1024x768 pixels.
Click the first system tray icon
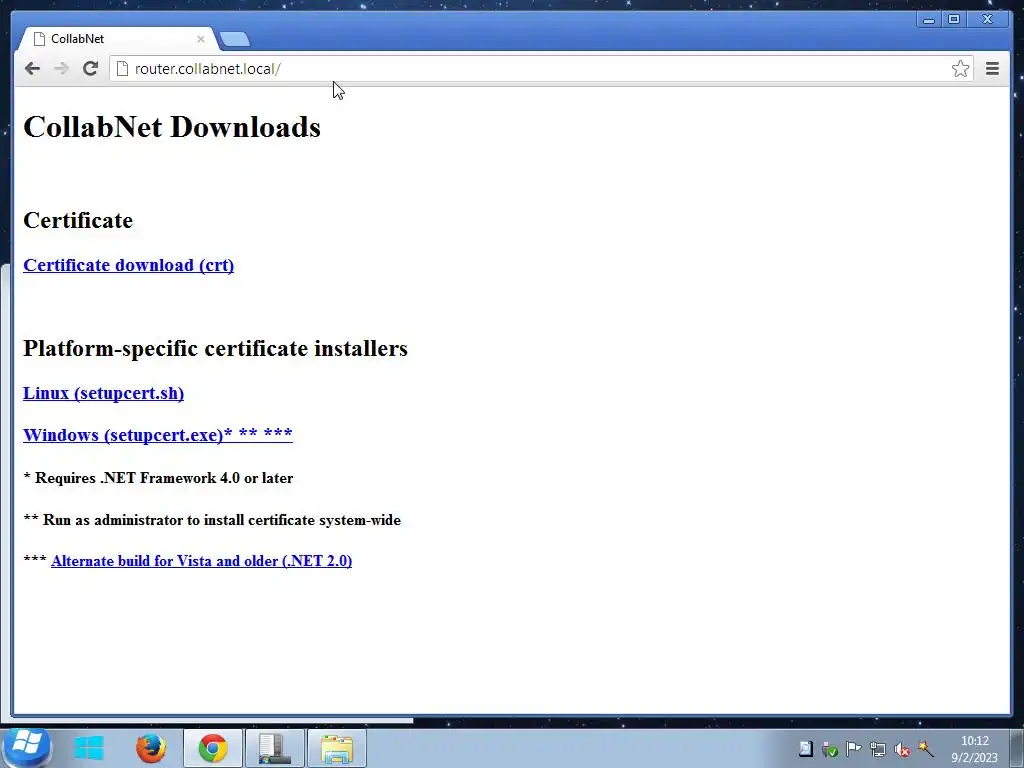click(806, 749)
